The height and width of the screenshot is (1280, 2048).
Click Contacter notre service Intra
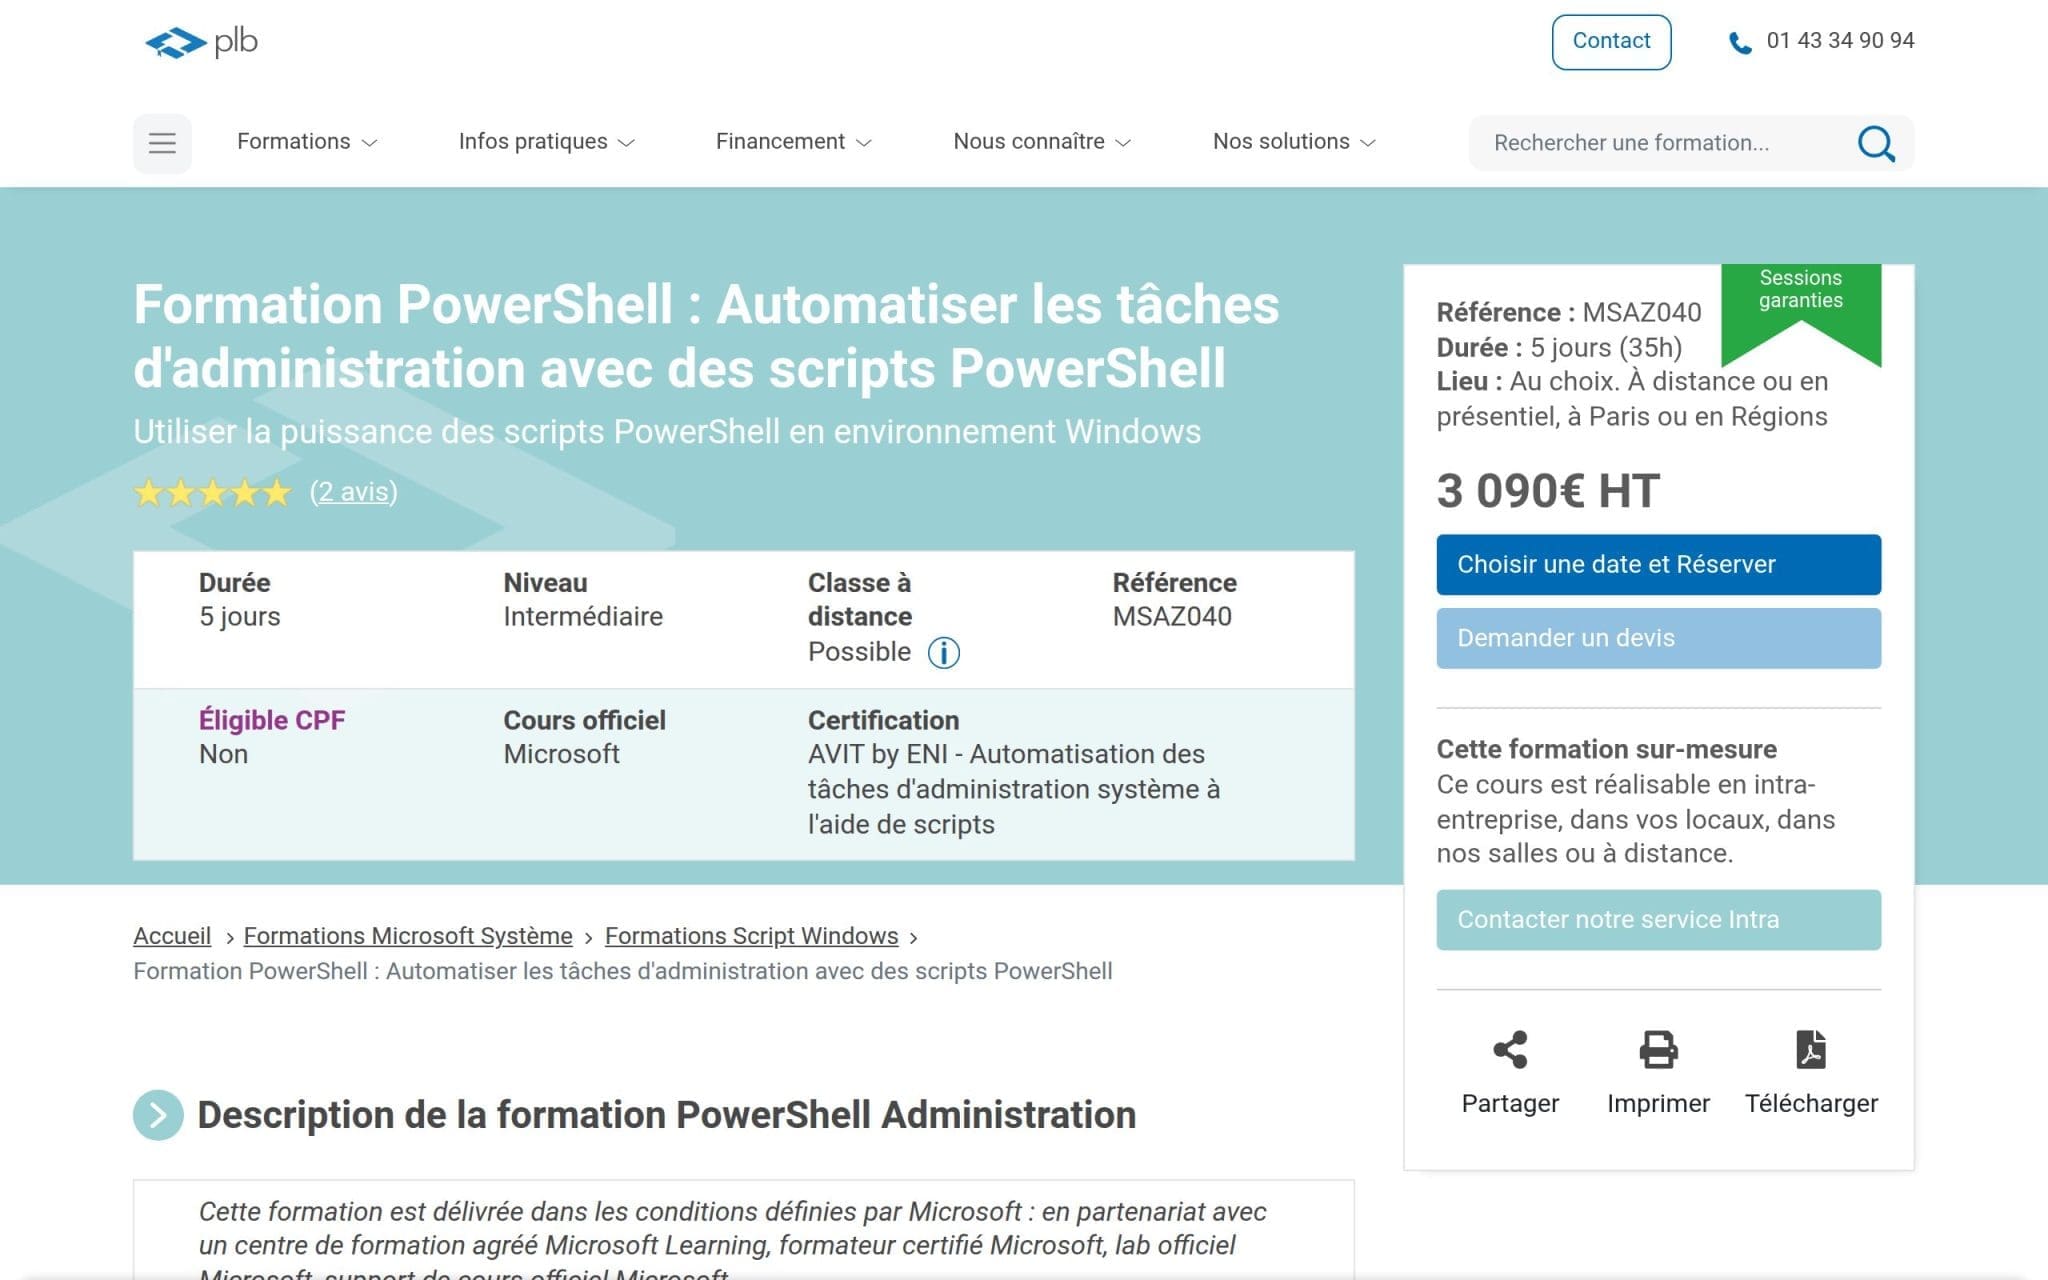tap(1658, 920)
